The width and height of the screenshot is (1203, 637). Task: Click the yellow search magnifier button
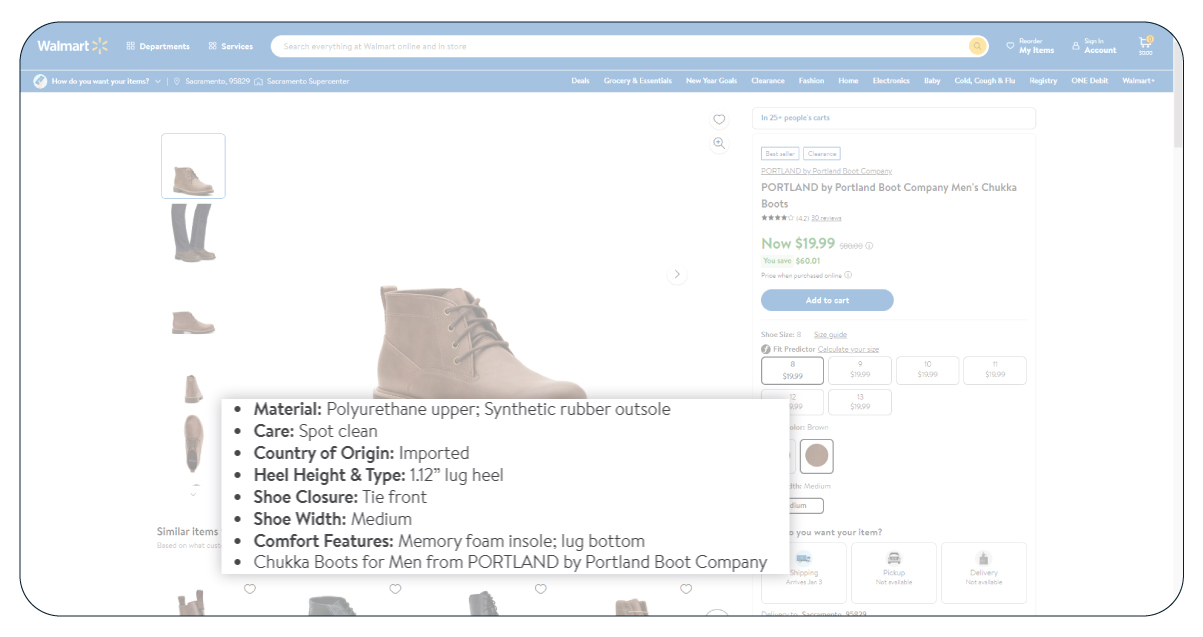coord(977,46)
